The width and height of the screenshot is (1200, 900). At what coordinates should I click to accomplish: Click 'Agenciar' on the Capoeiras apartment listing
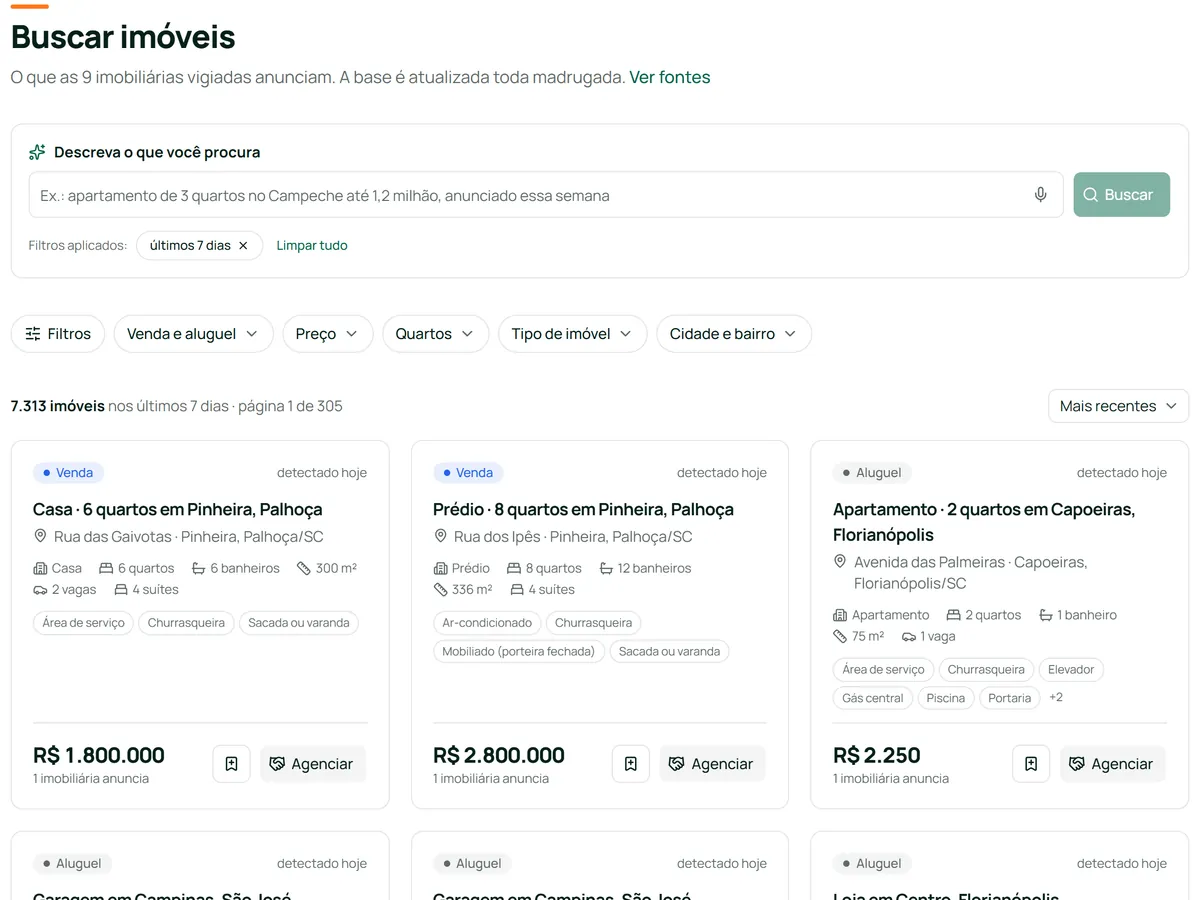[1113, 764]
